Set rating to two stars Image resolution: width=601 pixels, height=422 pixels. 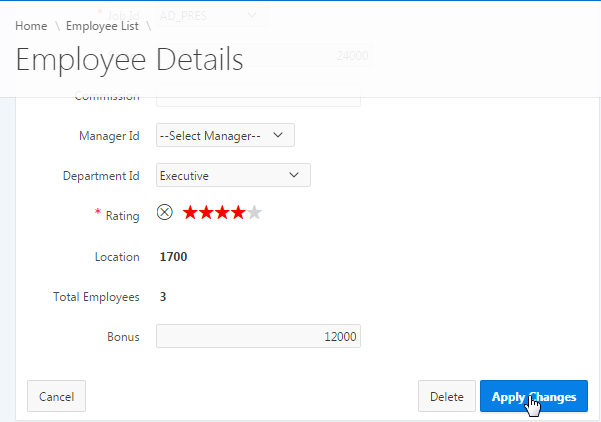[x=206, y=212]
